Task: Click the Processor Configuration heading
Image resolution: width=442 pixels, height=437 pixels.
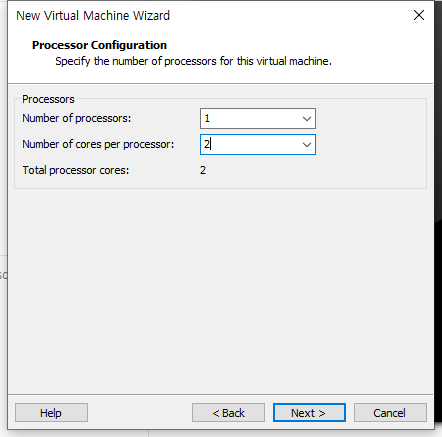Action: tap(99, 45)
